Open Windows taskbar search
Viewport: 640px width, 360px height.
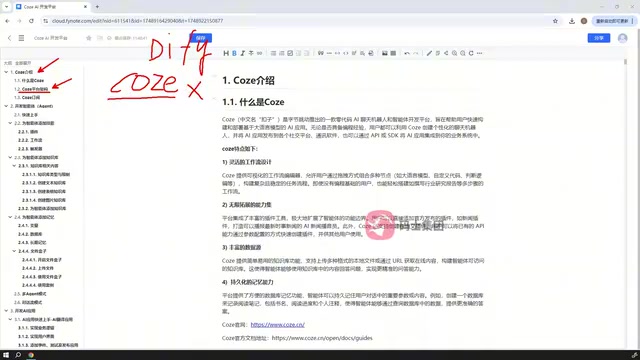pyautogui.click(x=18, y=355)
